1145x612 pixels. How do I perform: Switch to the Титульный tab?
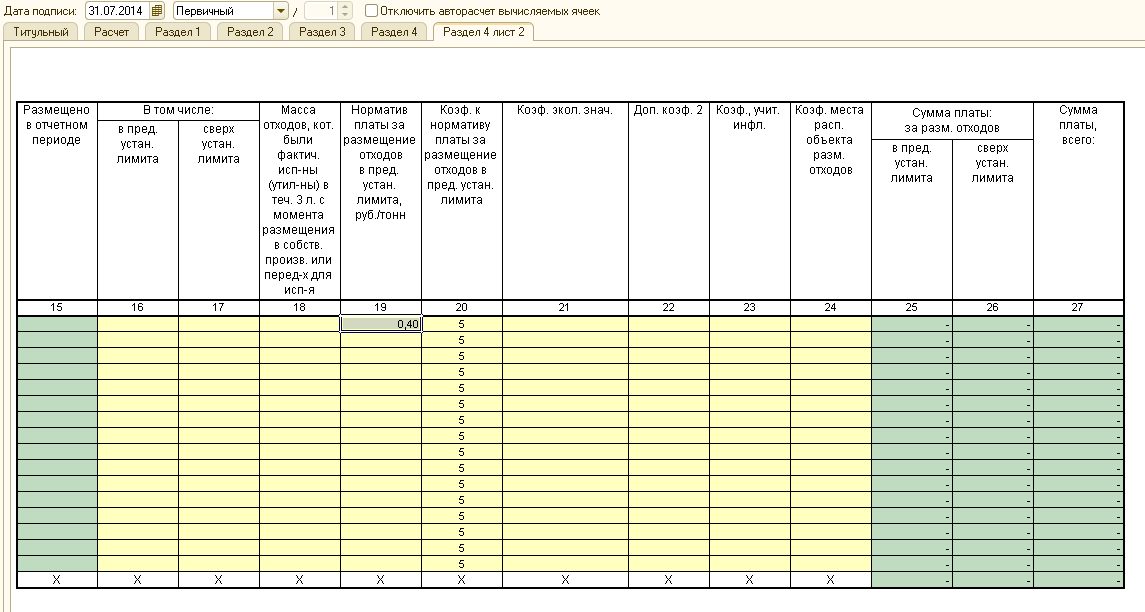pos(40,32)
